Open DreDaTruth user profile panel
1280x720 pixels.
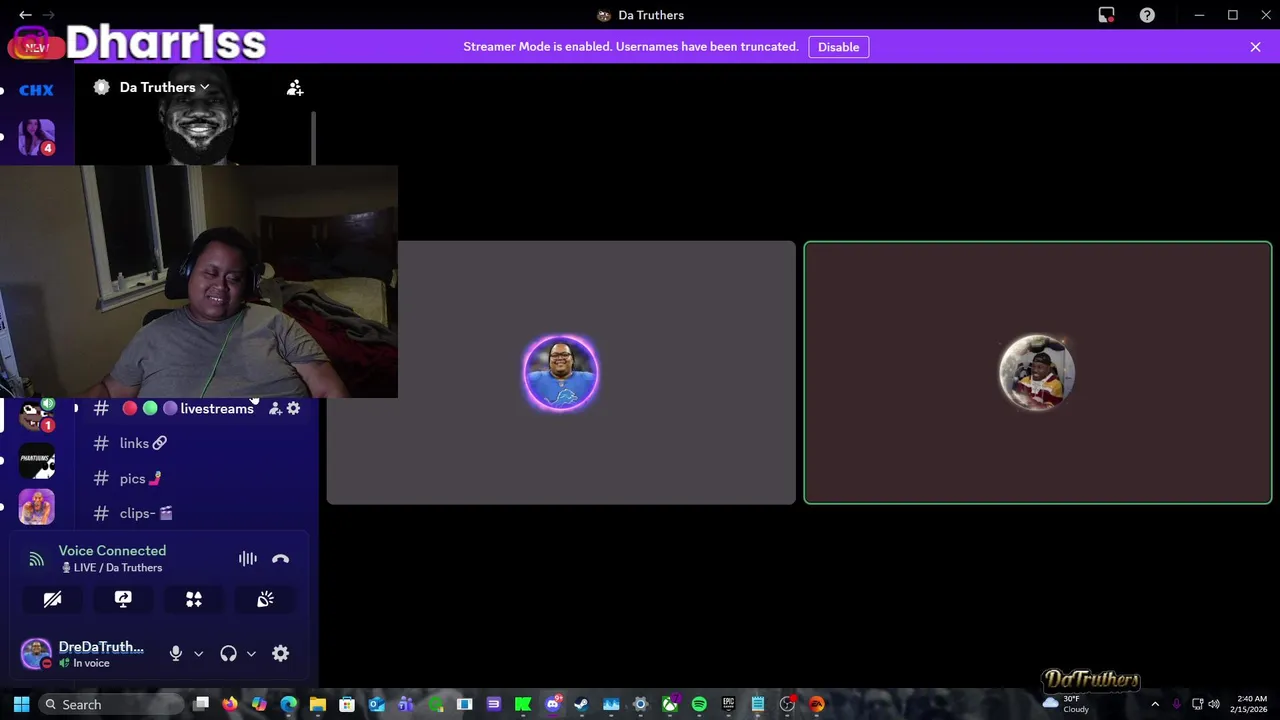84,654
